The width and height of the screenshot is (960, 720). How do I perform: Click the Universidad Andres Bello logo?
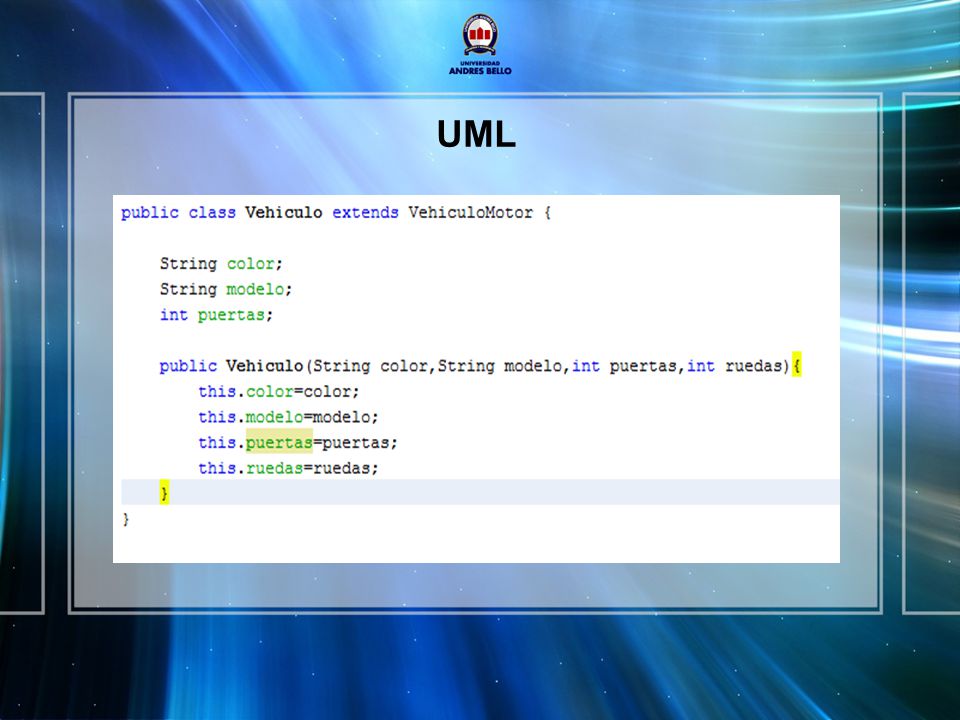pyautogui.click(x=480, y=44)
